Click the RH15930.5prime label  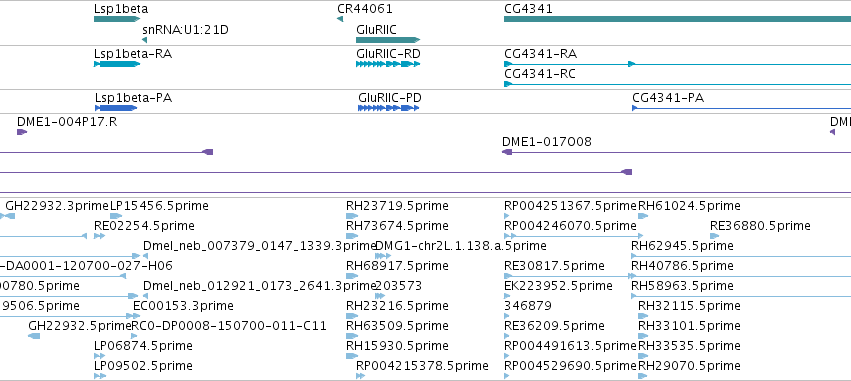click(x=397, y=346)
